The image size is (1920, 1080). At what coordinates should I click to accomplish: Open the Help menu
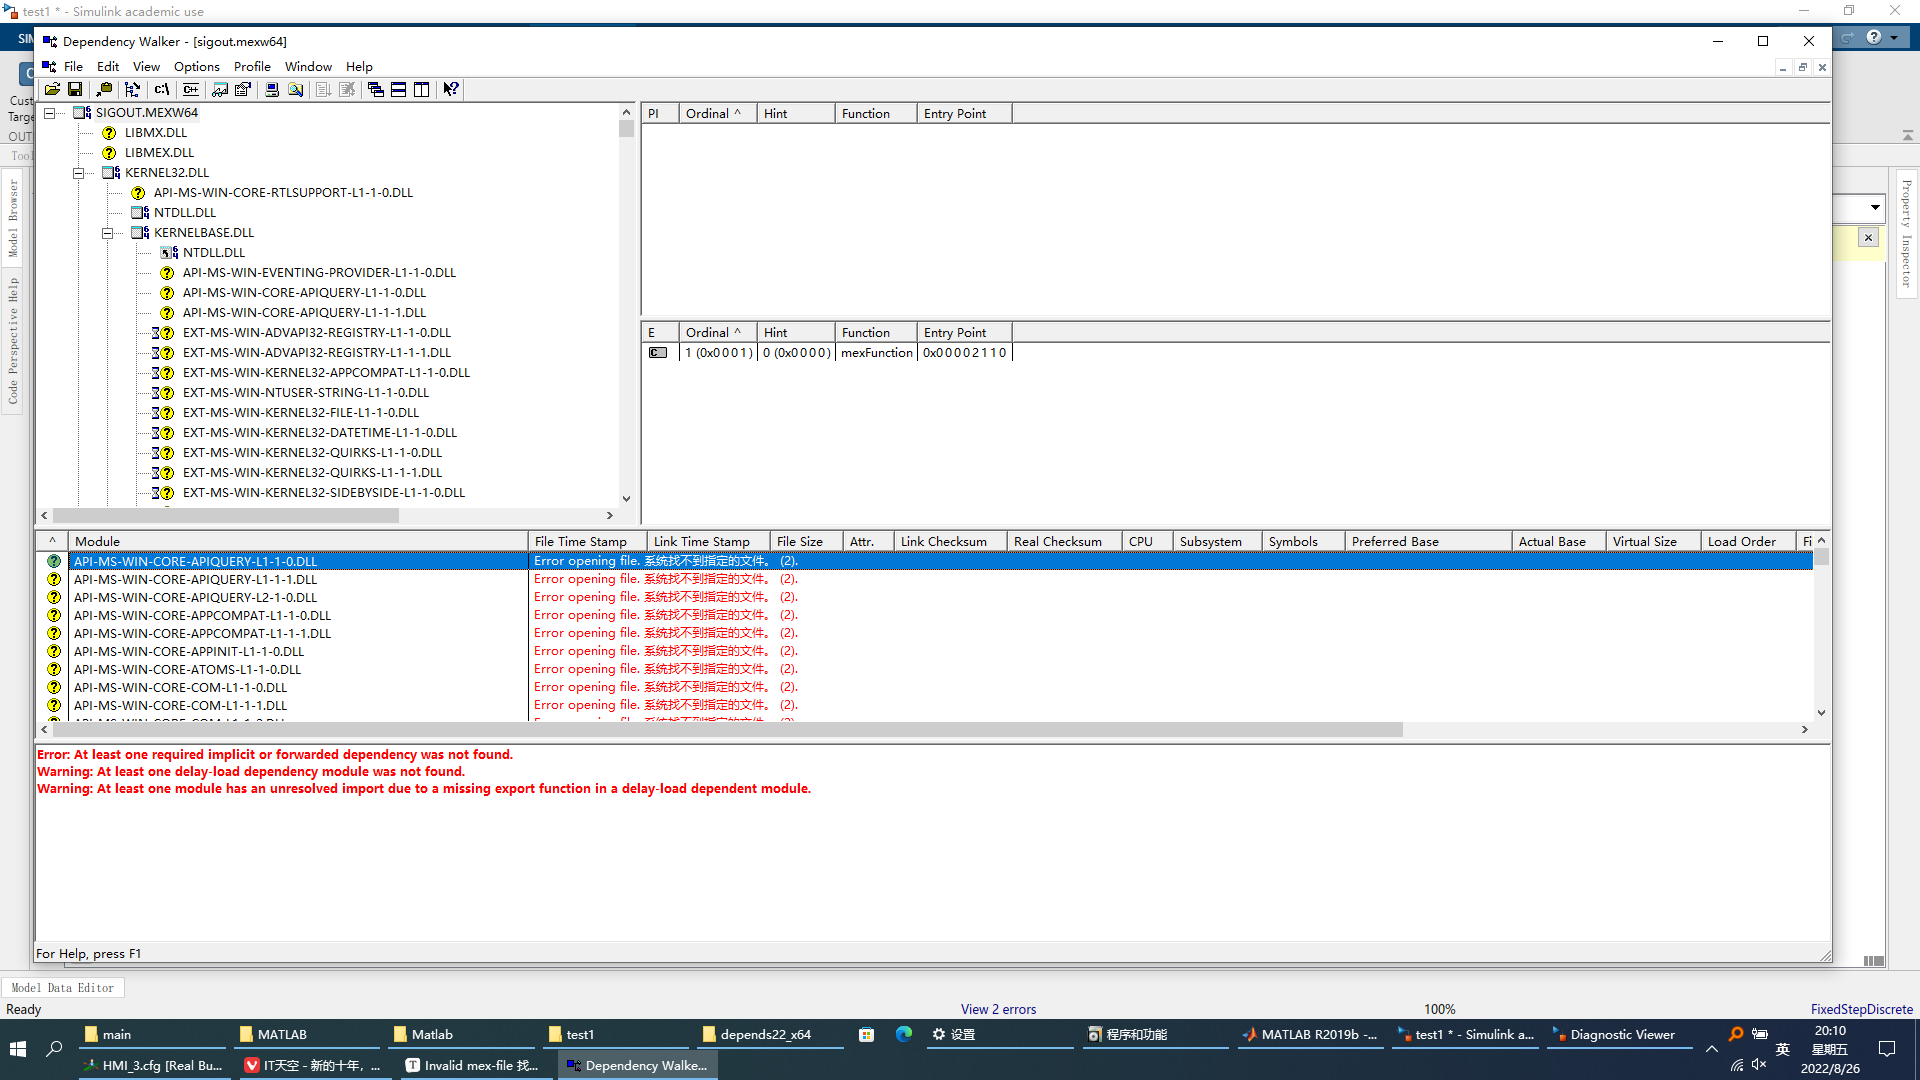(x=359, y=67)
